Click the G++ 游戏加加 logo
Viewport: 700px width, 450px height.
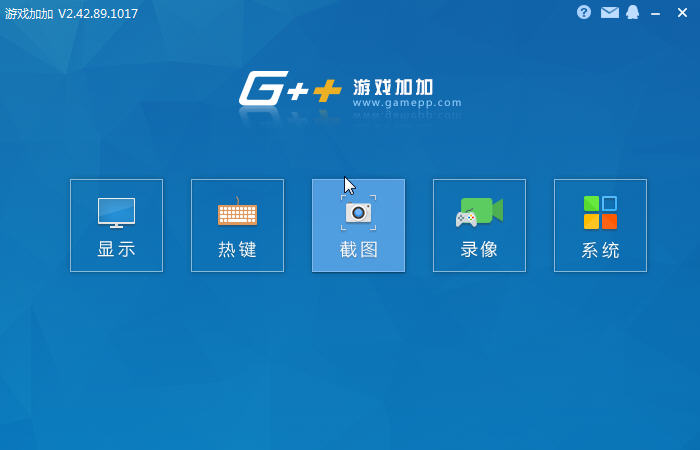pyautogui.click(x=350, y=88)
